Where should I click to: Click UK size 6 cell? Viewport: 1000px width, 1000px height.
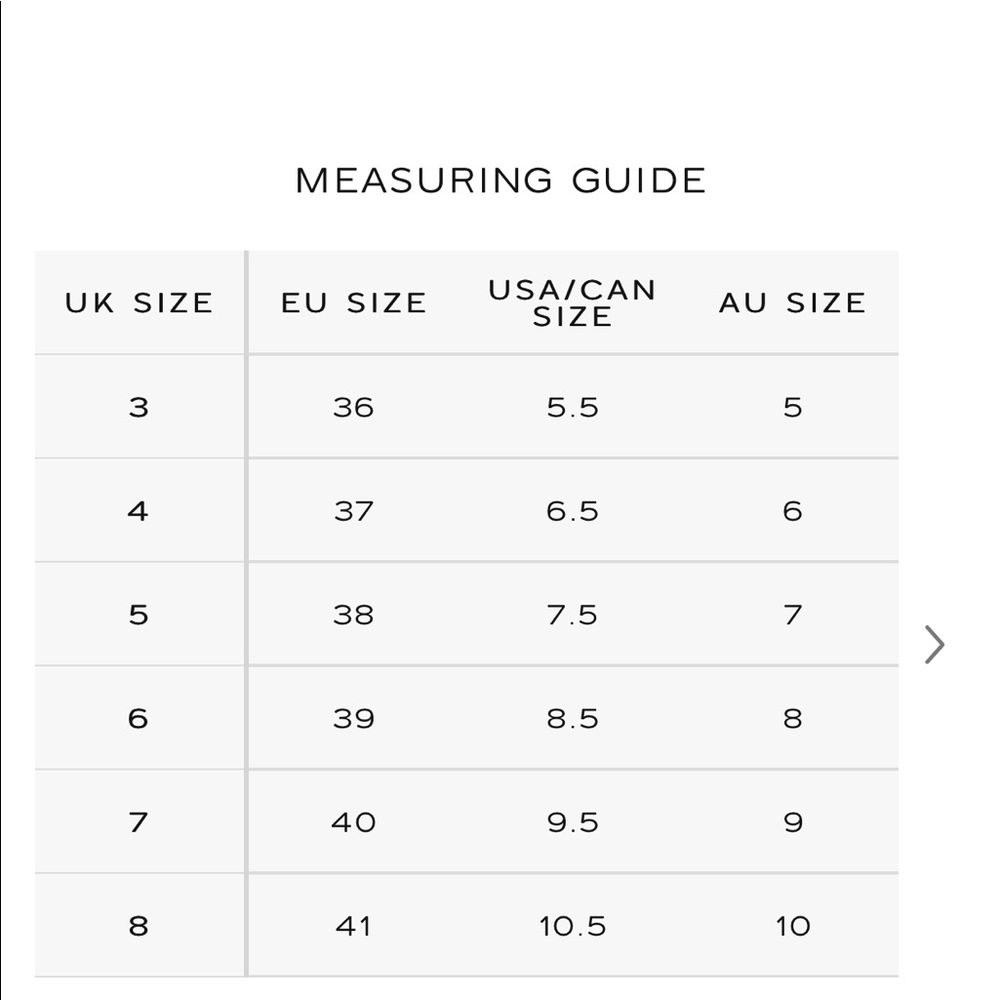(139, 719)
